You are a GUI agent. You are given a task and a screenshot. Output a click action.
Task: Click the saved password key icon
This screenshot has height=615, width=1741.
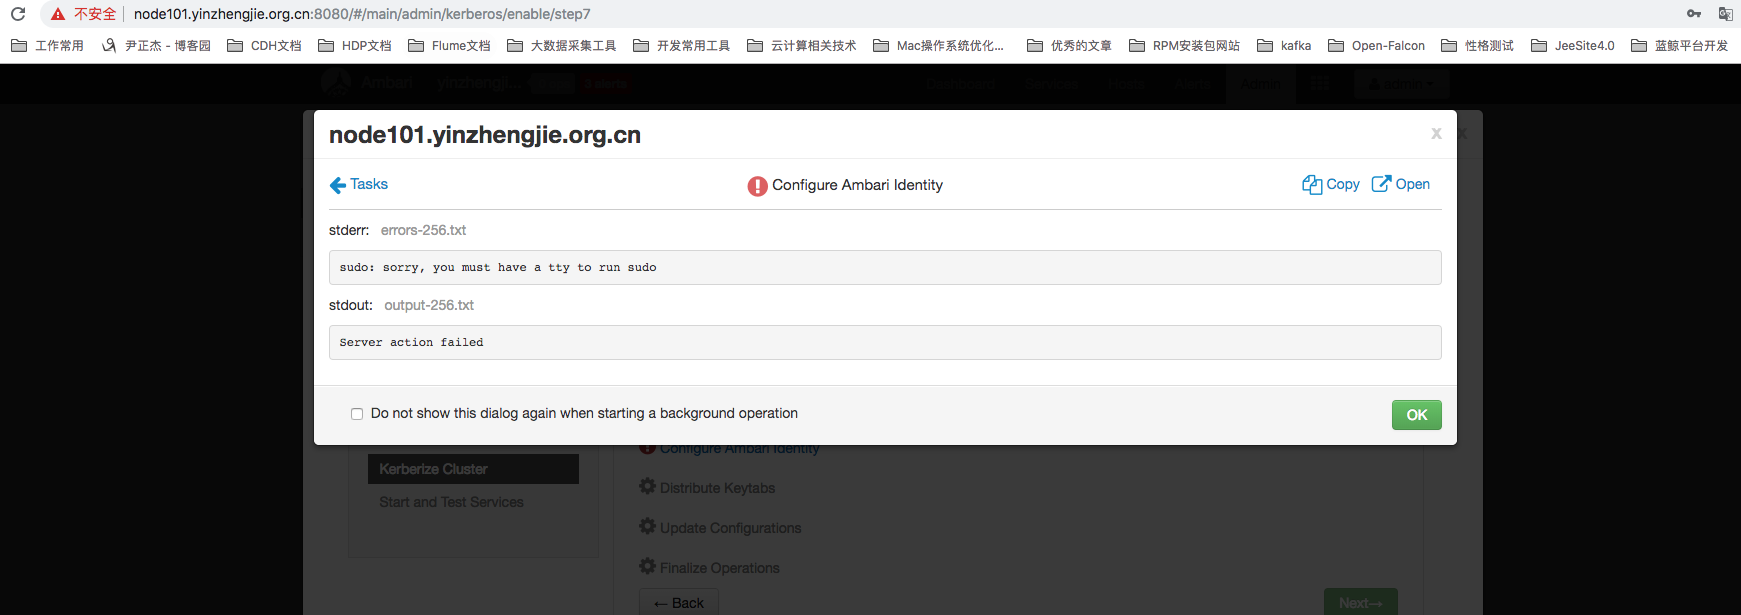coord(1694,14)
